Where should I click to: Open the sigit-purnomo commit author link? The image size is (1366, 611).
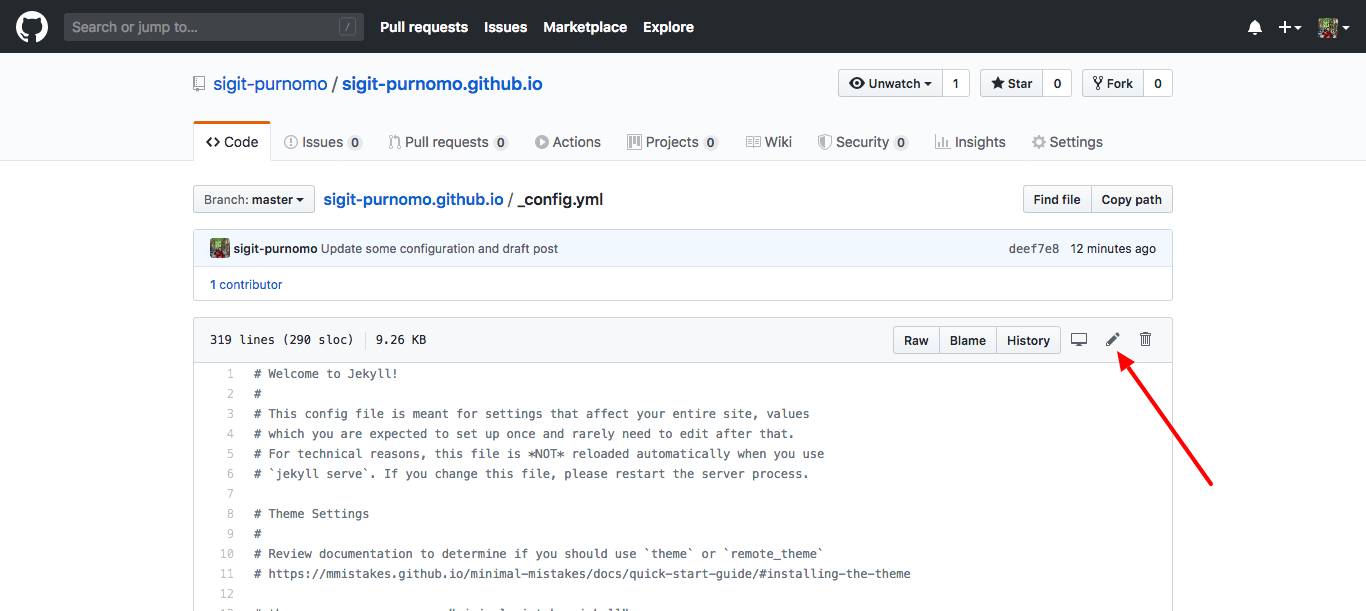pyautogui.click(x=275, y=248)
